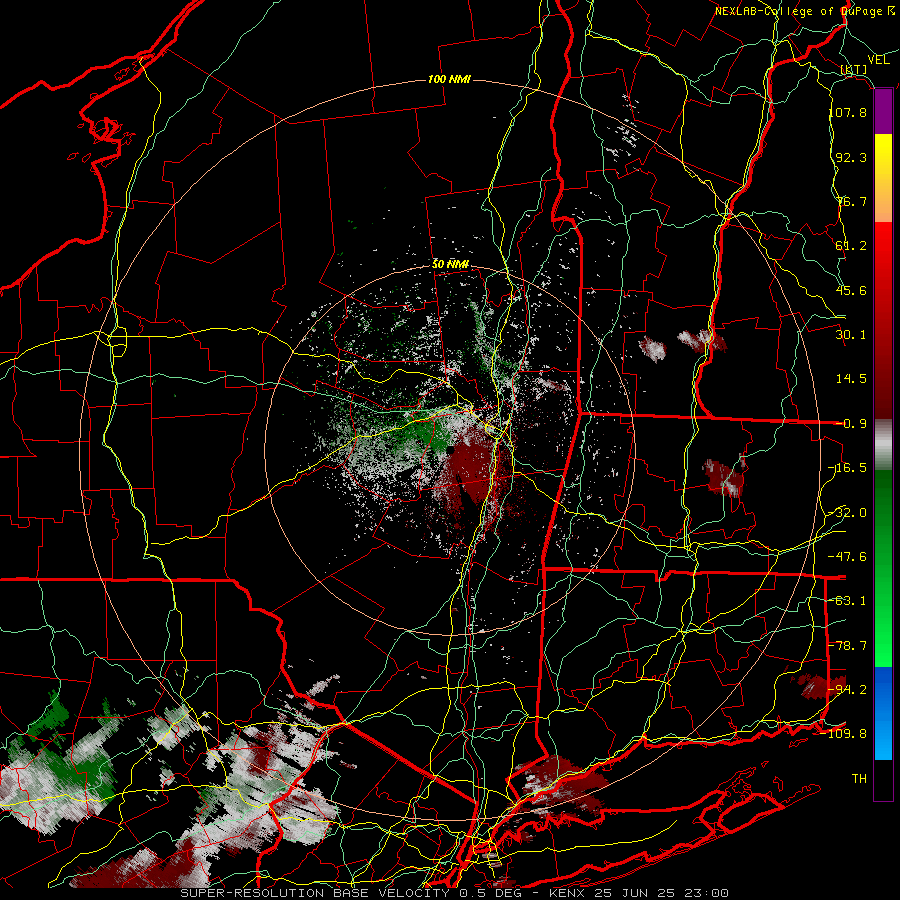The height and width of the screenshot is (900, 900).
Task: Select the -32.0 velocity scale value
Action: coord(848,513)
